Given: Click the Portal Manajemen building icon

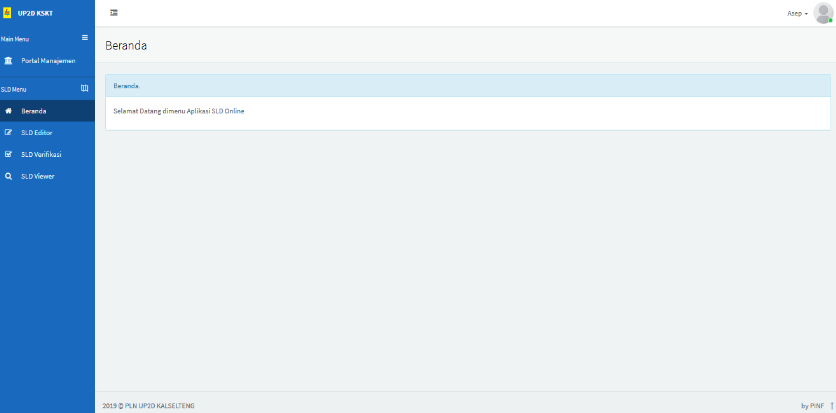Looking at the screenshot, I should pyautogui.click(x=8, y=61).
